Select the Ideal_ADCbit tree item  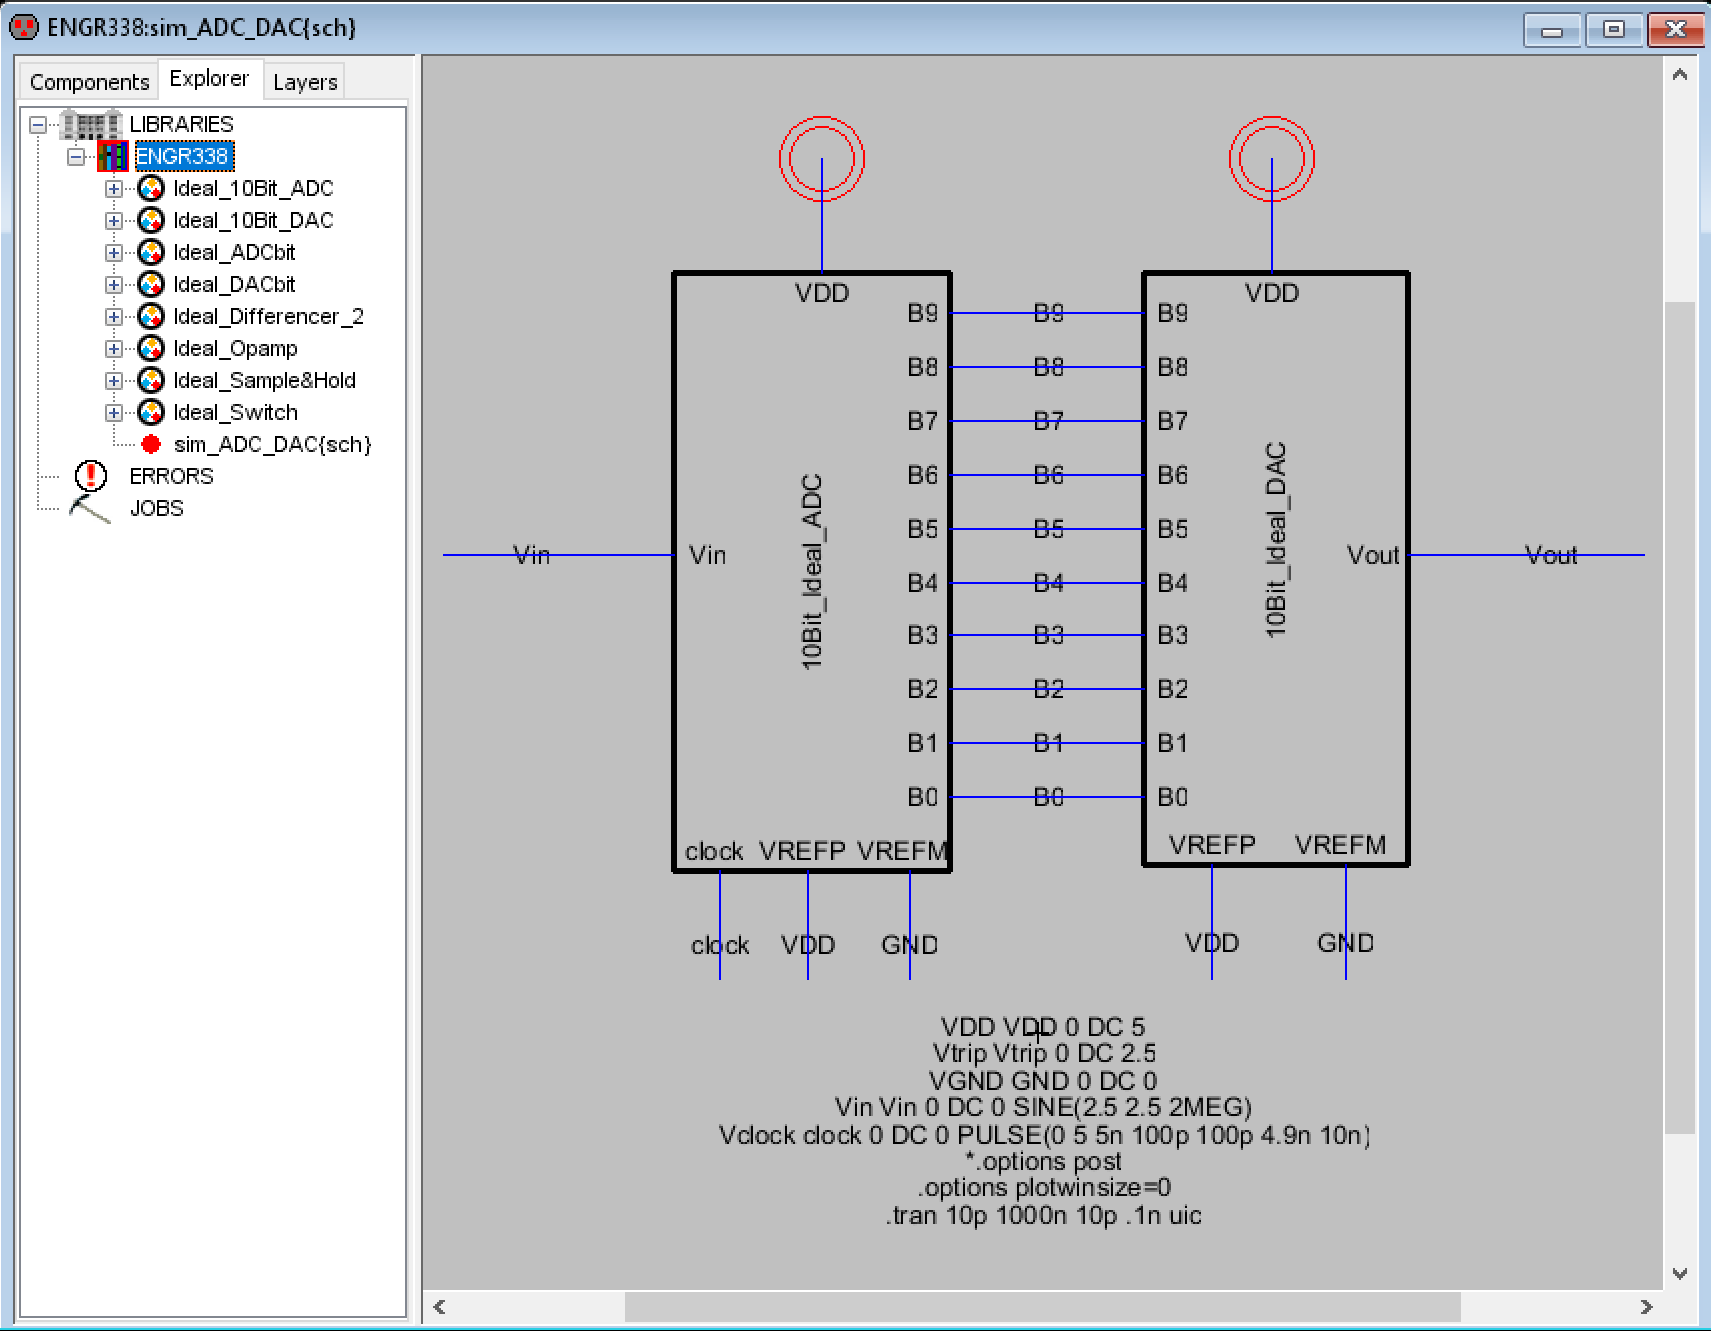[x=234, y=252]
